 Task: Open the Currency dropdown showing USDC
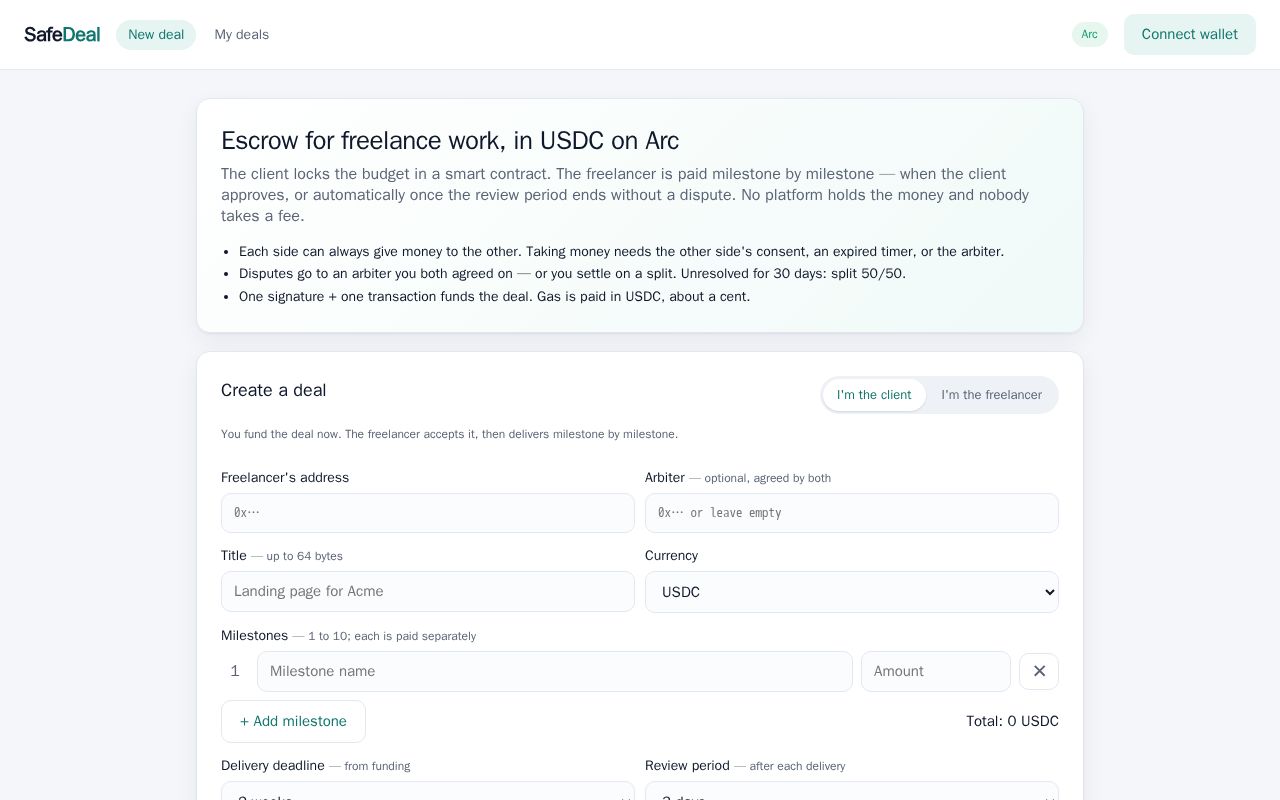(x=852, y=592)
